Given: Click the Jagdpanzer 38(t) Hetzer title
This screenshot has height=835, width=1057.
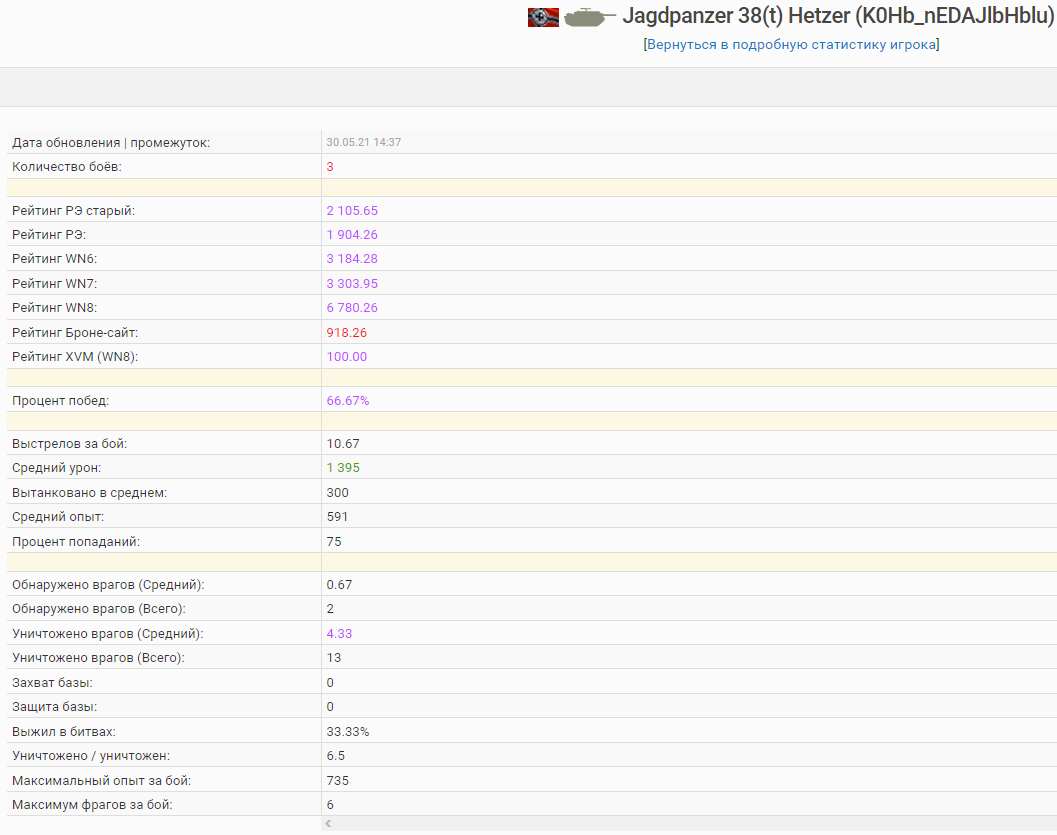Looking at the screenshot, I should pos(838,16).
